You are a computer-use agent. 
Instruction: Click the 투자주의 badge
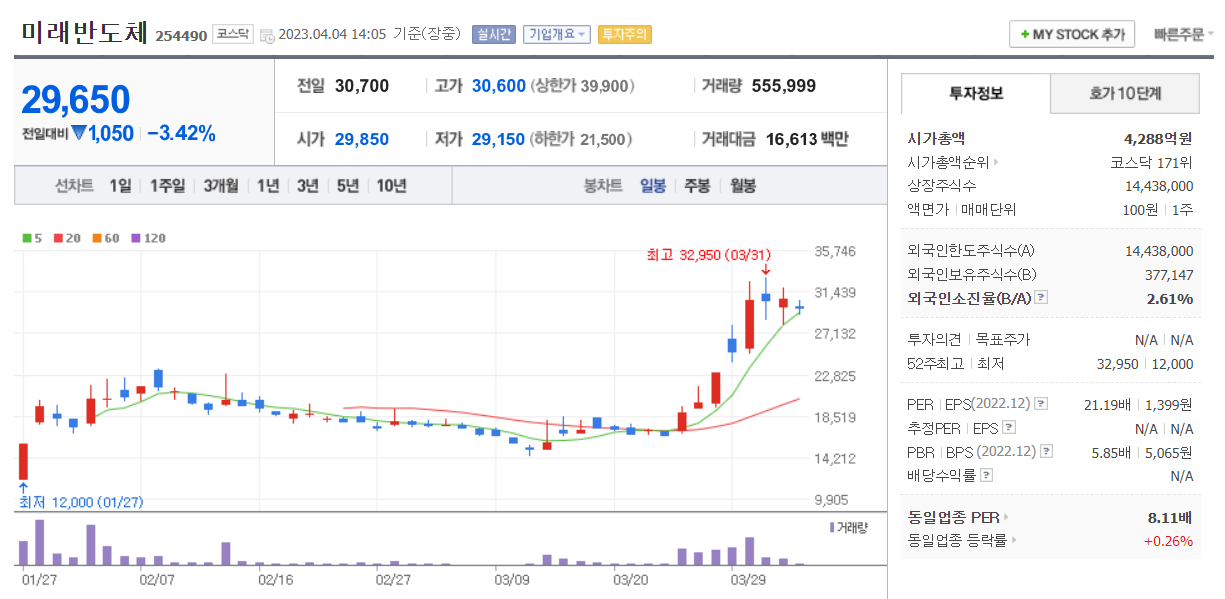click(x=624, y=34)
